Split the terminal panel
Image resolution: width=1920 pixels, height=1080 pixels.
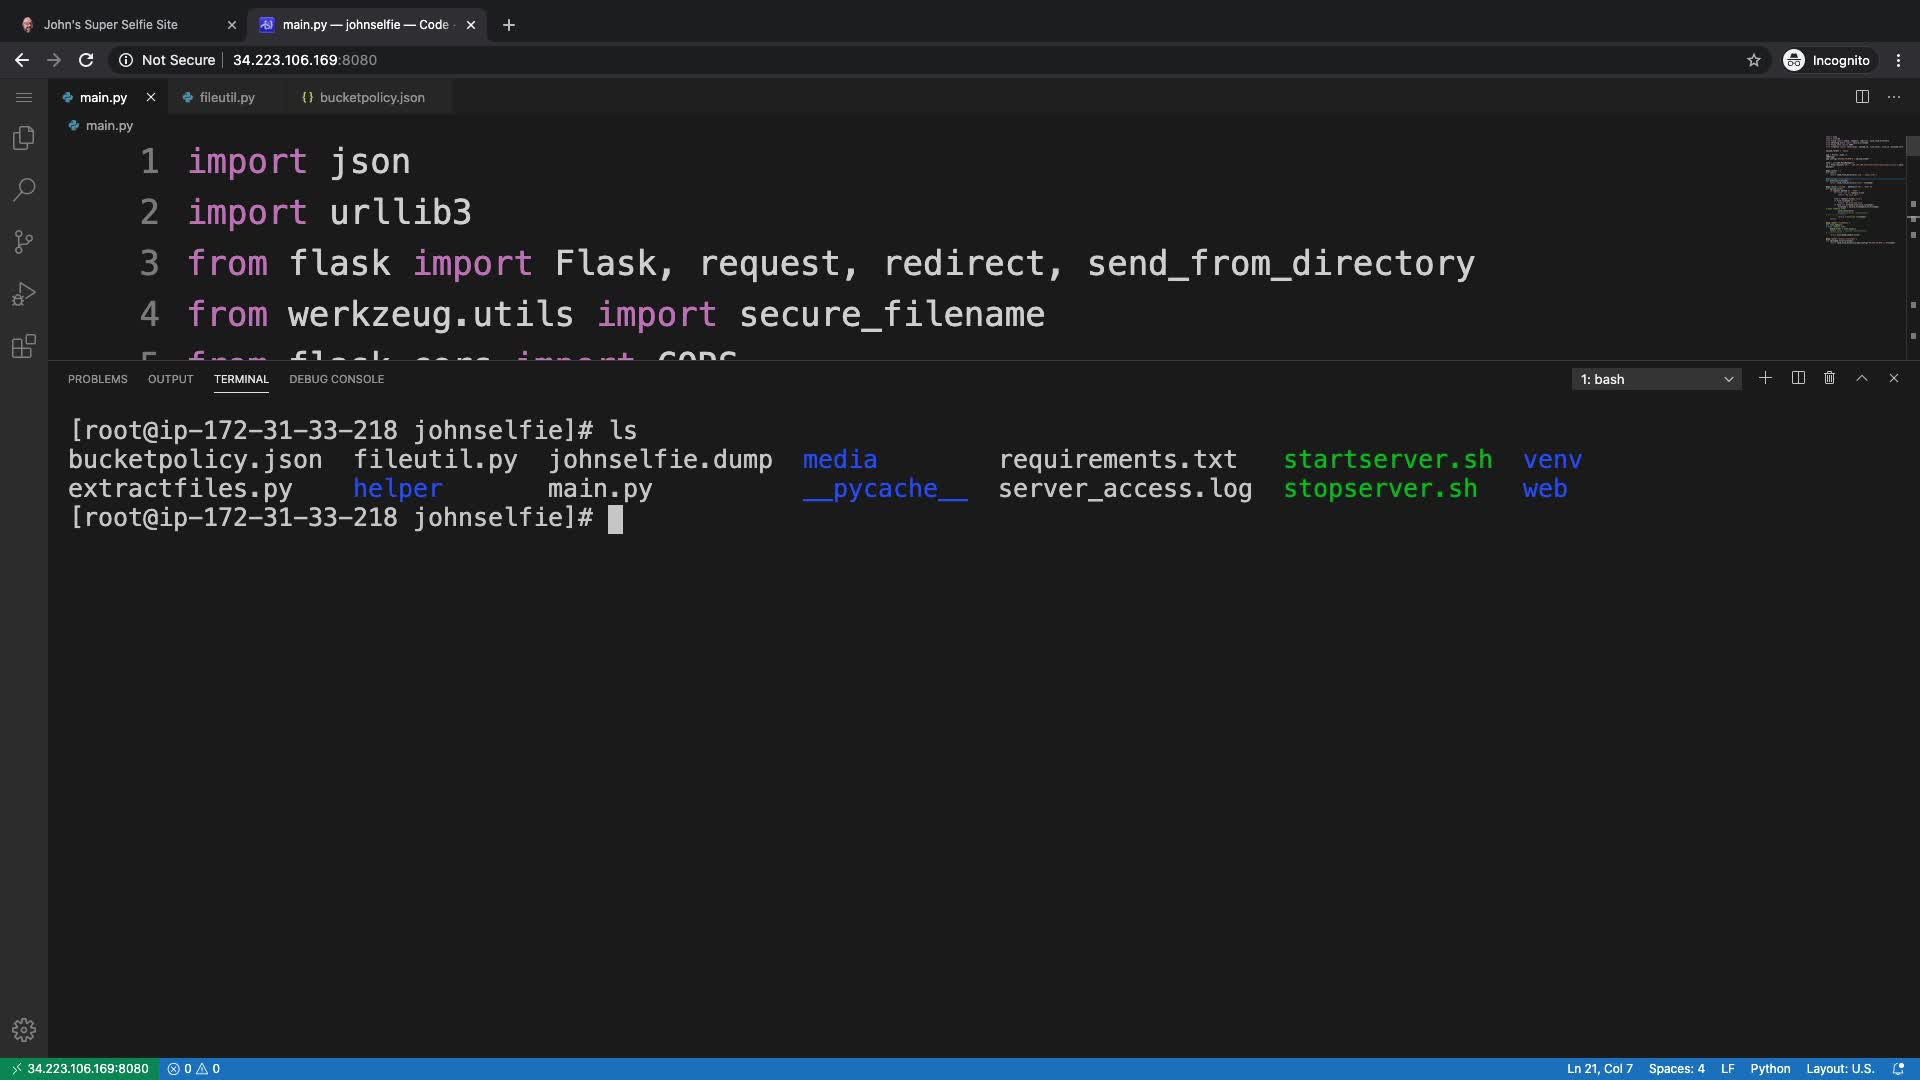[1798, 378]
